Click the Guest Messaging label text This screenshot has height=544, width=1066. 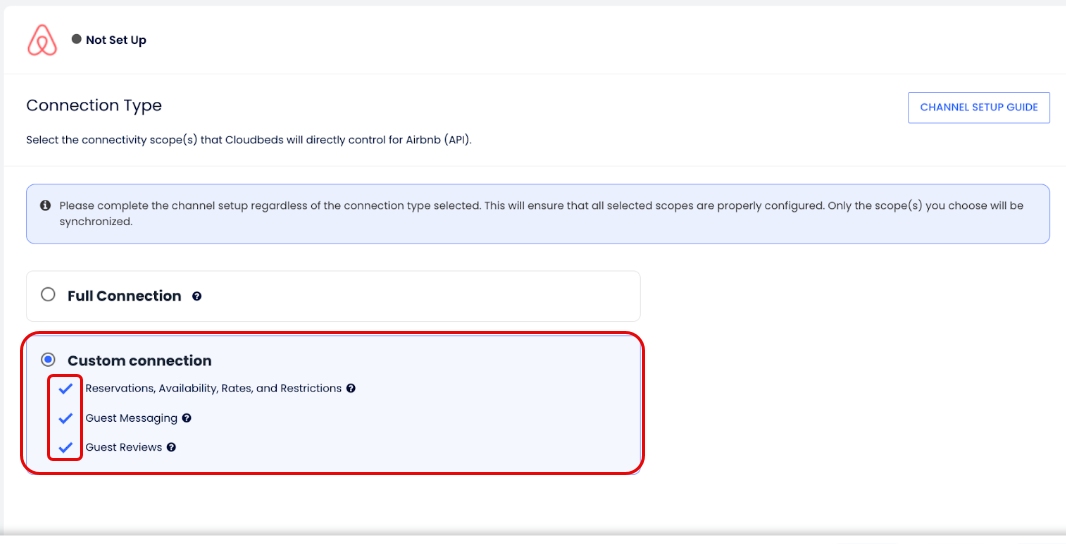click(x=131, y=418)
